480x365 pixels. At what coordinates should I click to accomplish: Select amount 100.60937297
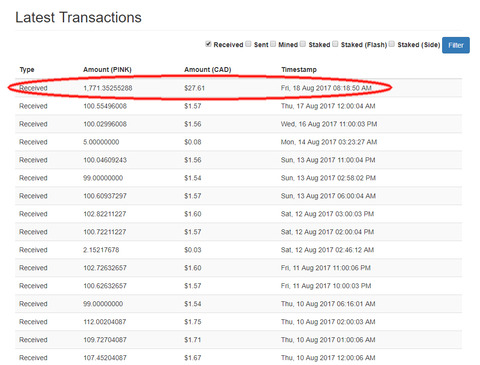click(x=105, y=196)
